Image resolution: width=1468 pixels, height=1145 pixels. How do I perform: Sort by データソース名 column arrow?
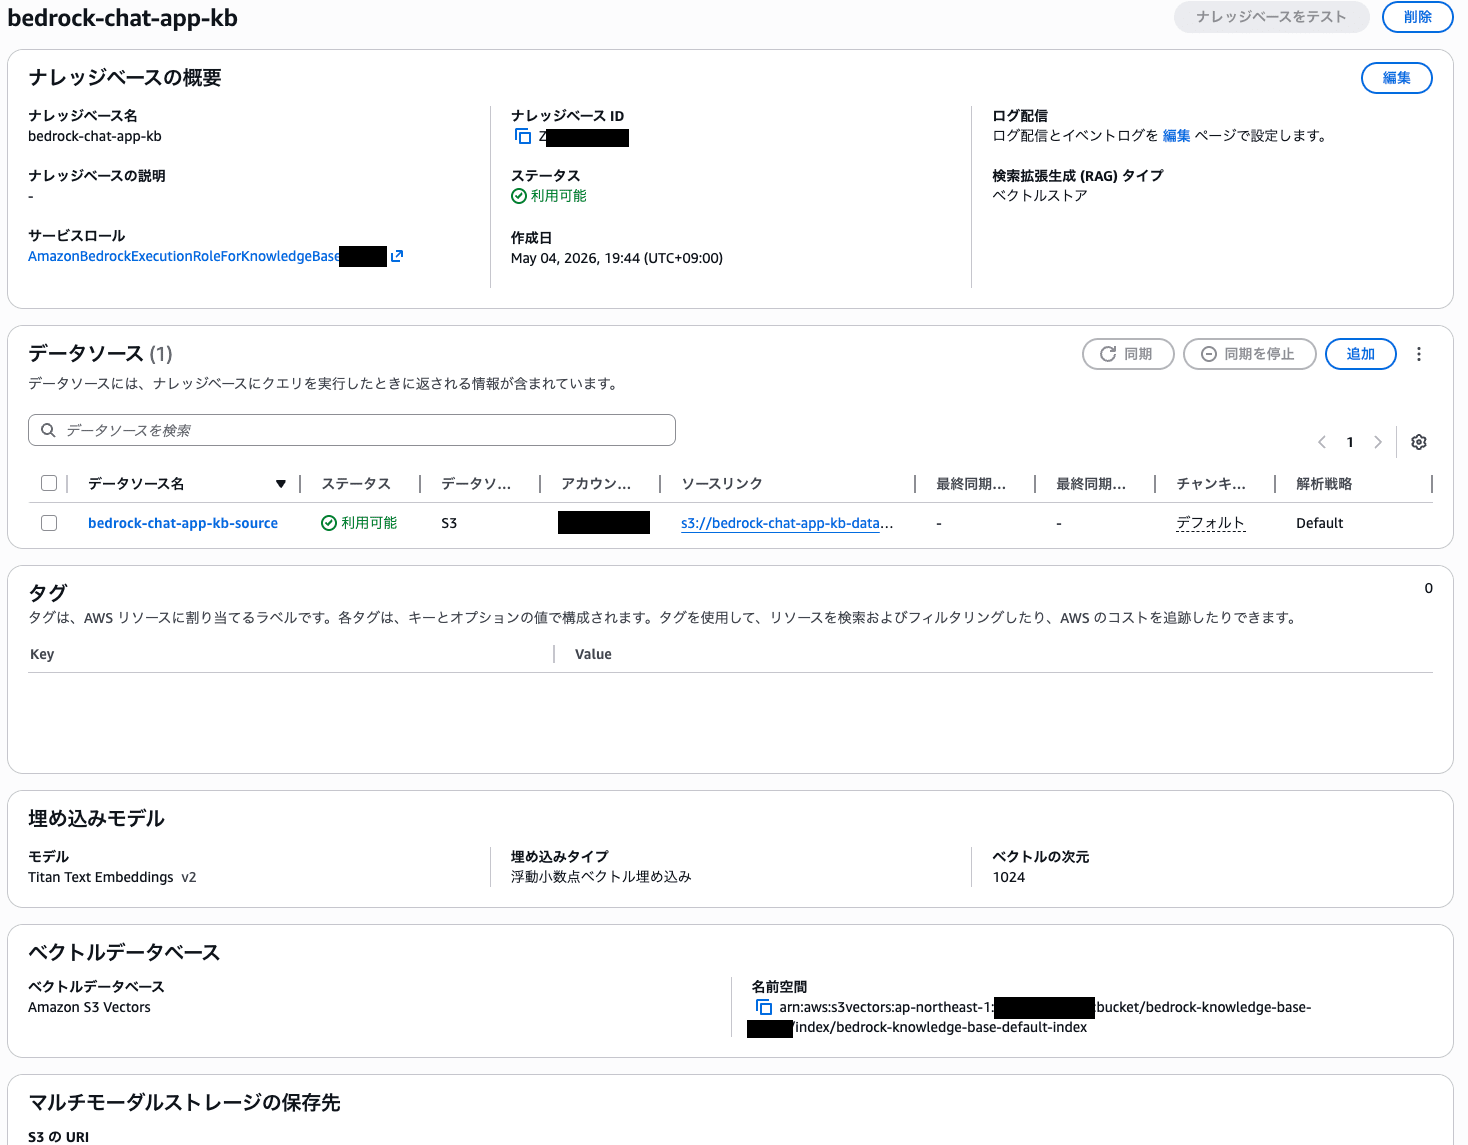(x=281, y=484)
